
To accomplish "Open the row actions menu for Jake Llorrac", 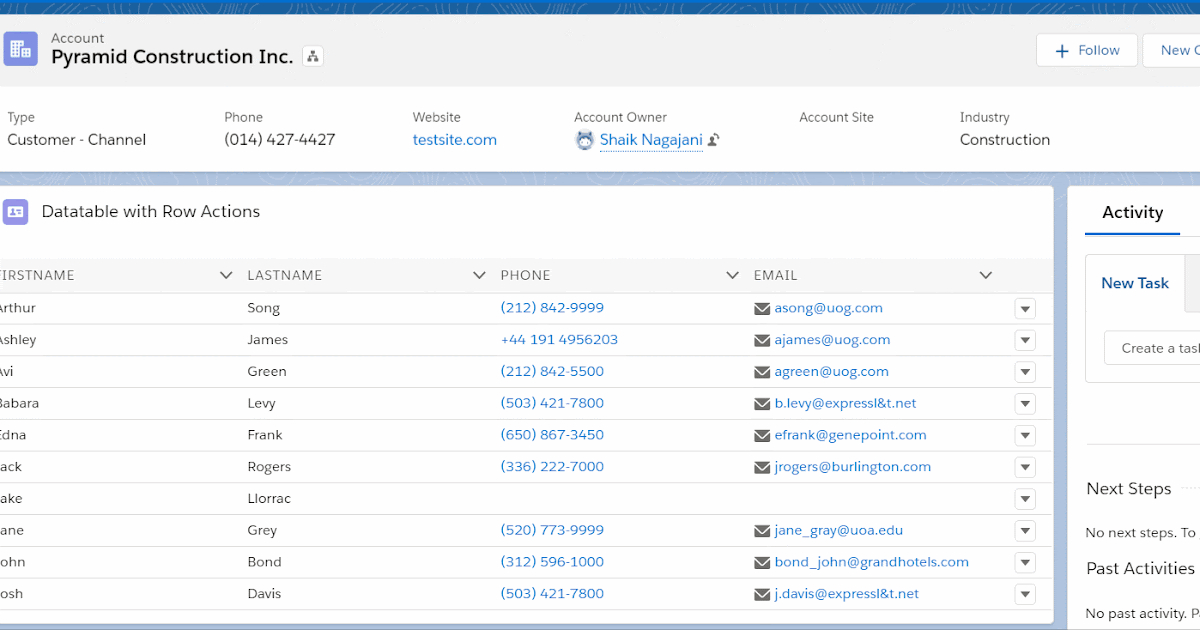I will [1025, 499].
